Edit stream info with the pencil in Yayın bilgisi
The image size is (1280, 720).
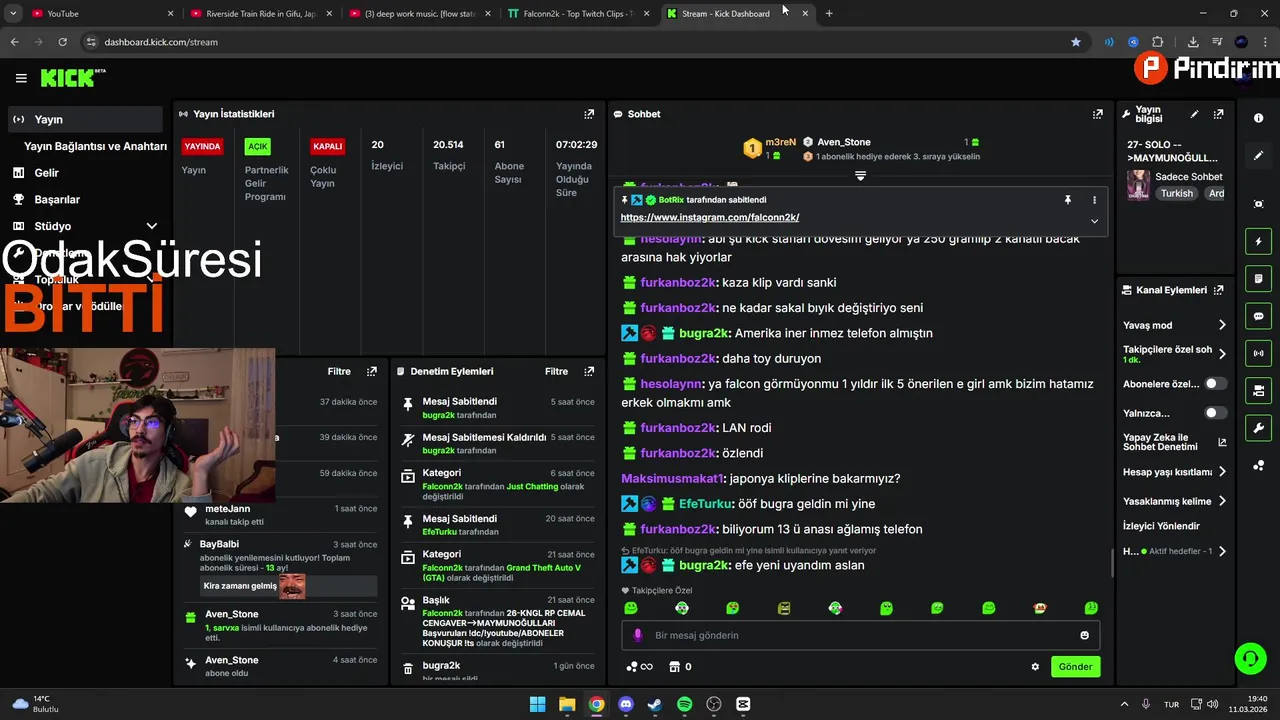pos(1194,114)
